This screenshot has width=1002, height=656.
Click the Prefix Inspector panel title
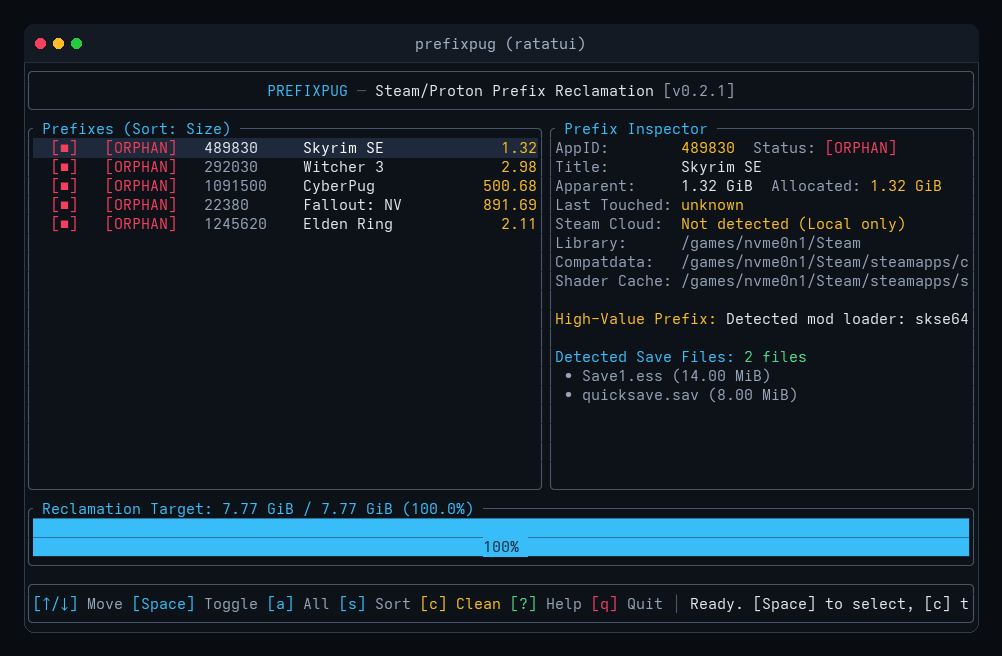636,129
